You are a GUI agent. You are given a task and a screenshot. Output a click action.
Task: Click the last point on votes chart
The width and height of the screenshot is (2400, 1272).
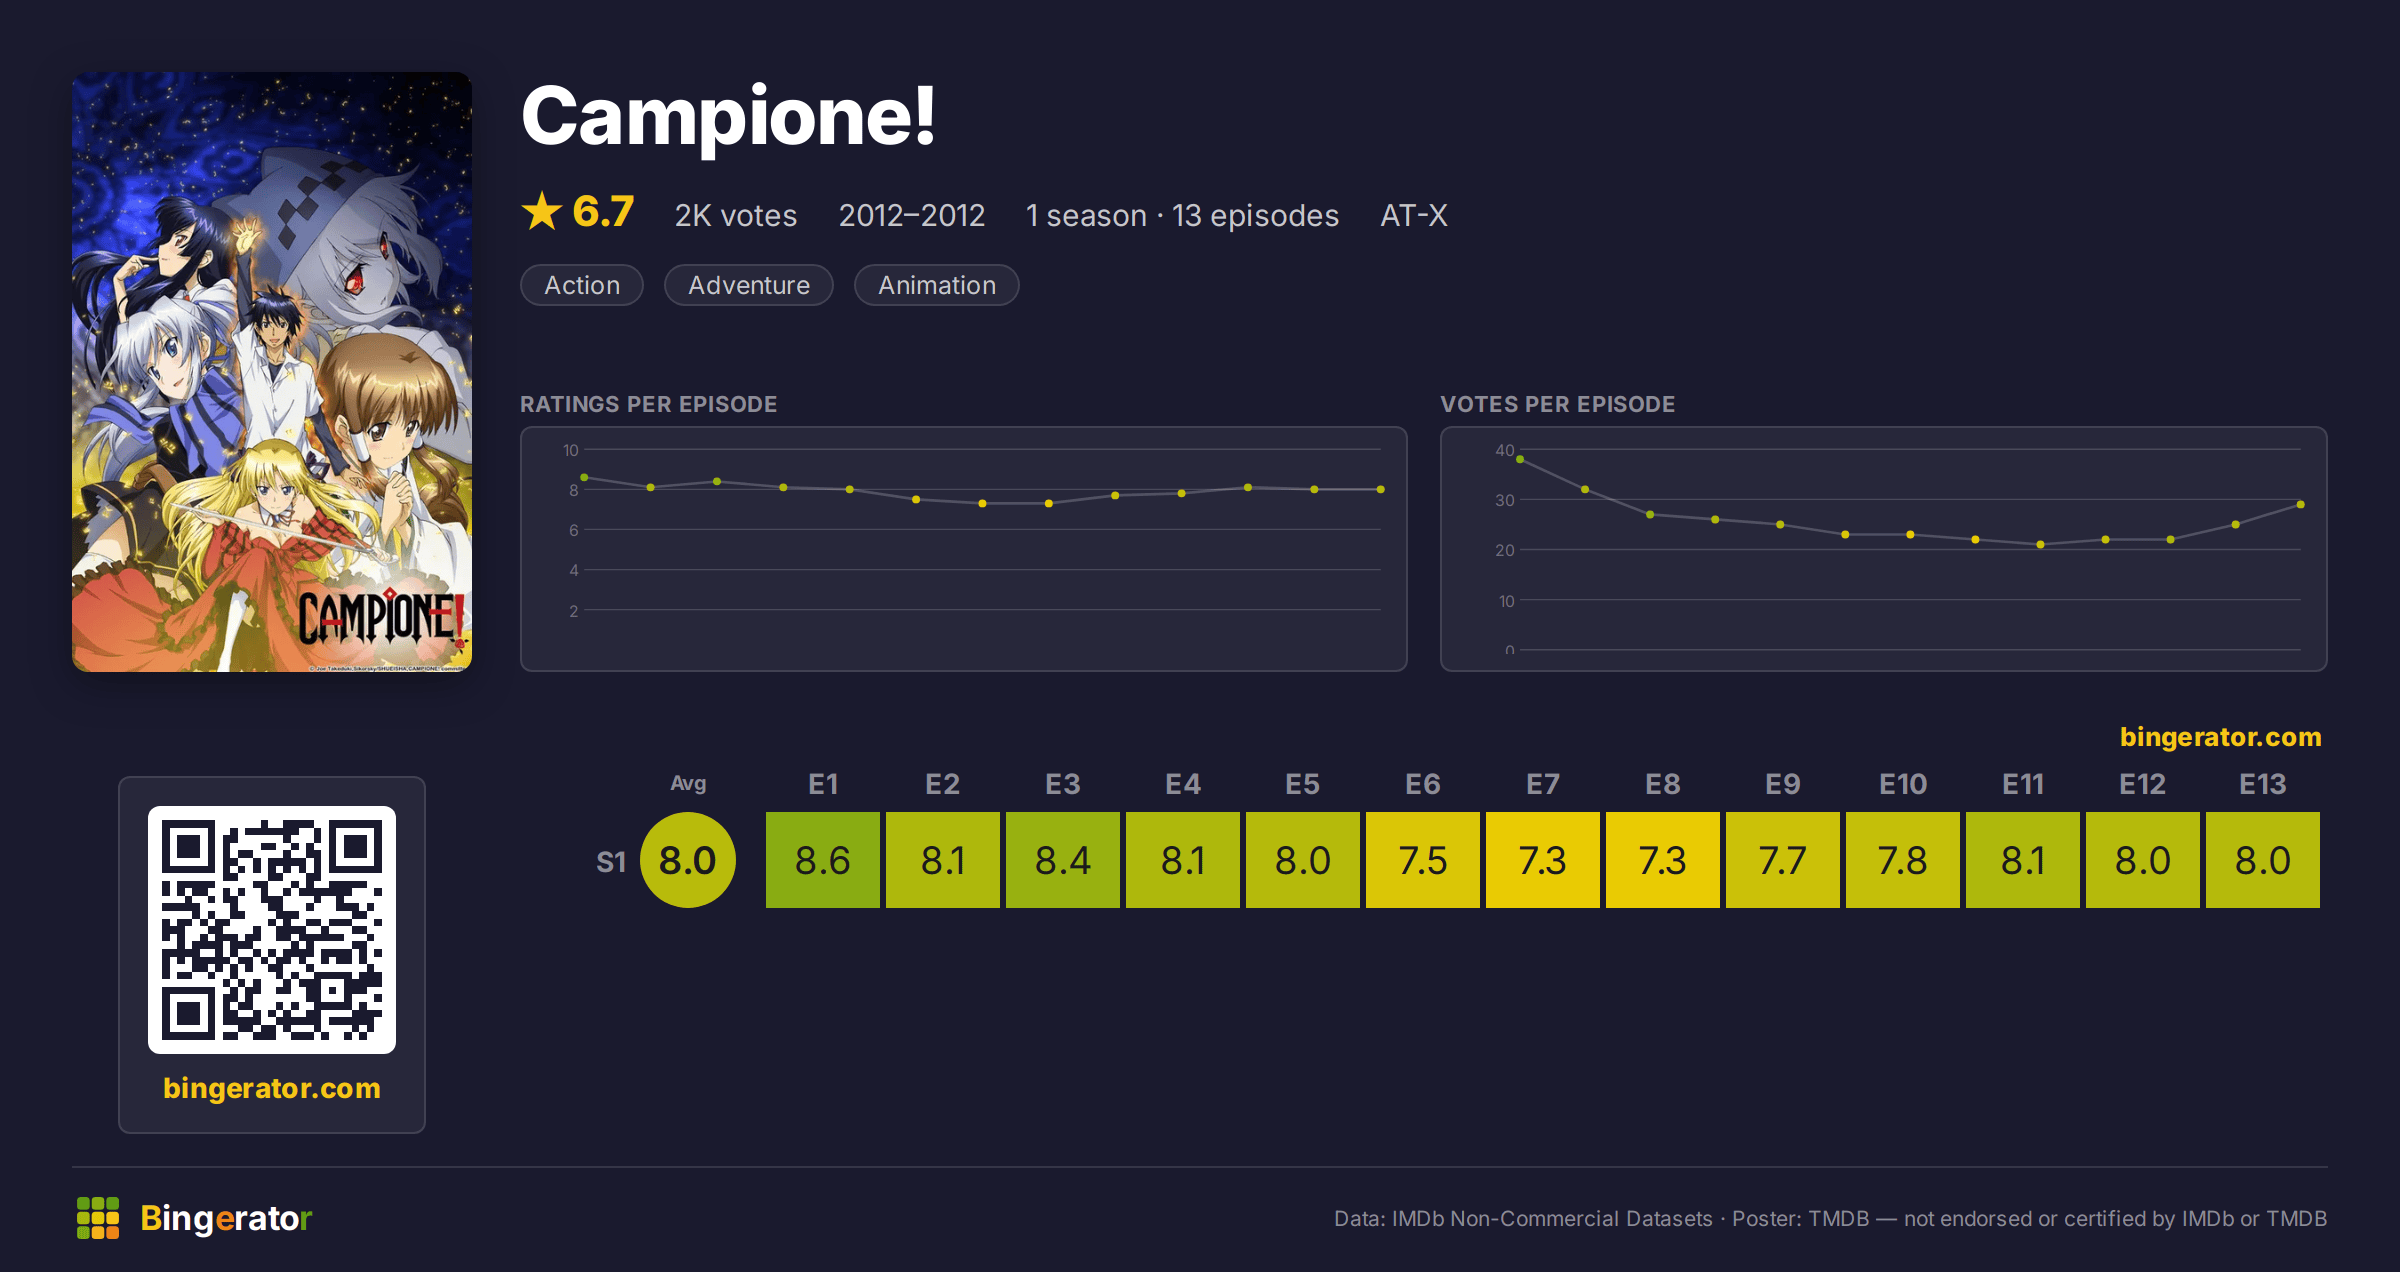(x=2301, y=505)
